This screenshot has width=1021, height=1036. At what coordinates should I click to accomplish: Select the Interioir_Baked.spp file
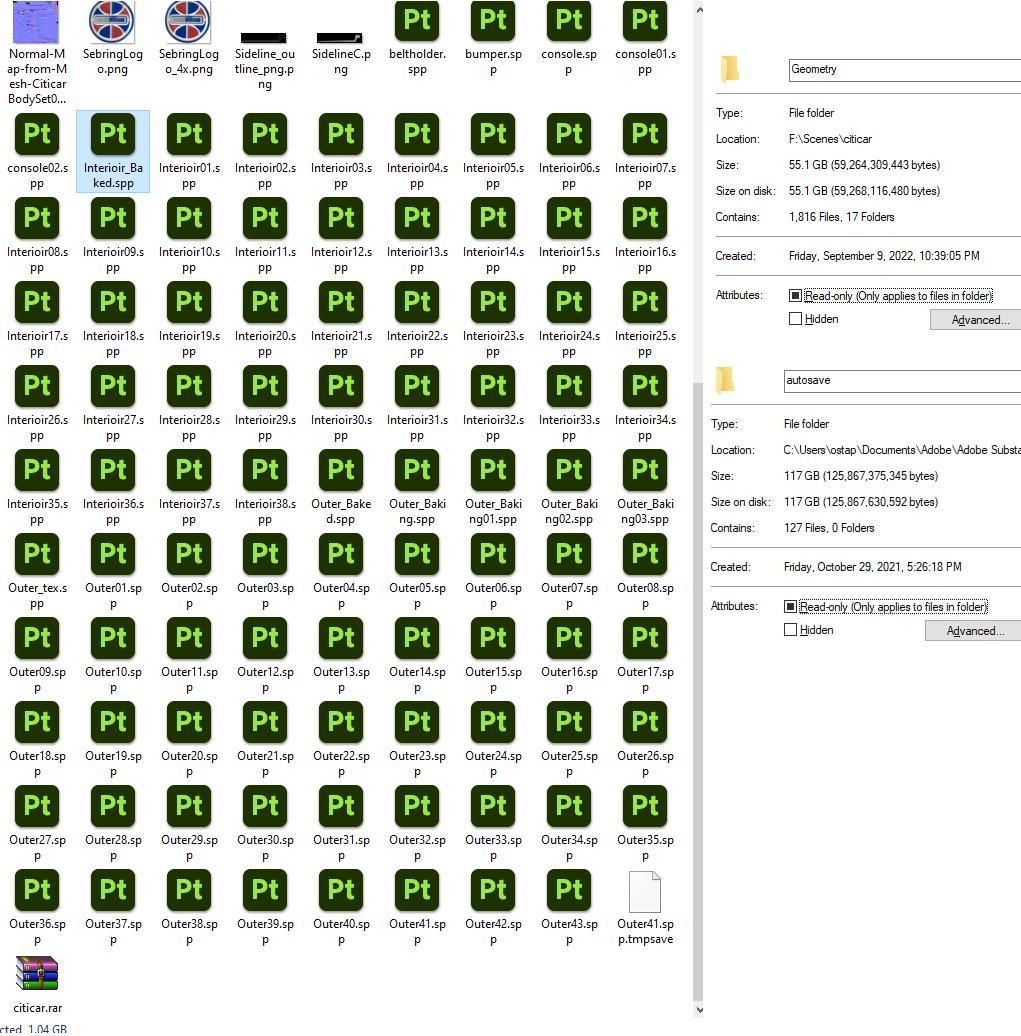[113, 151]
